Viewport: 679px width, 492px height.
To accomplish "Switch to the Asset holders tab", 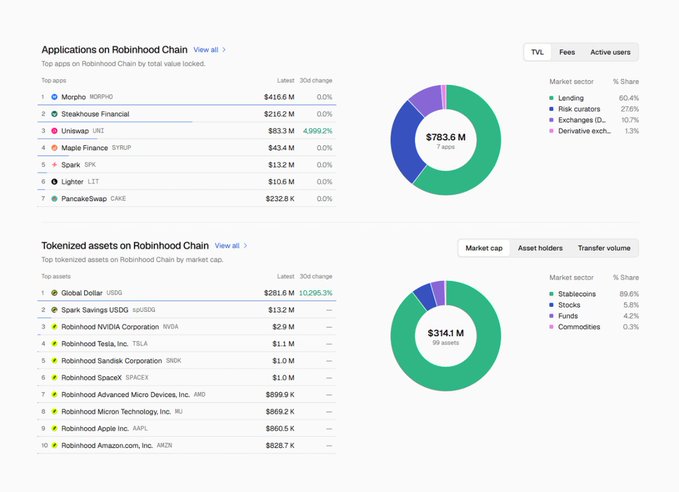I will pos(540,248).
